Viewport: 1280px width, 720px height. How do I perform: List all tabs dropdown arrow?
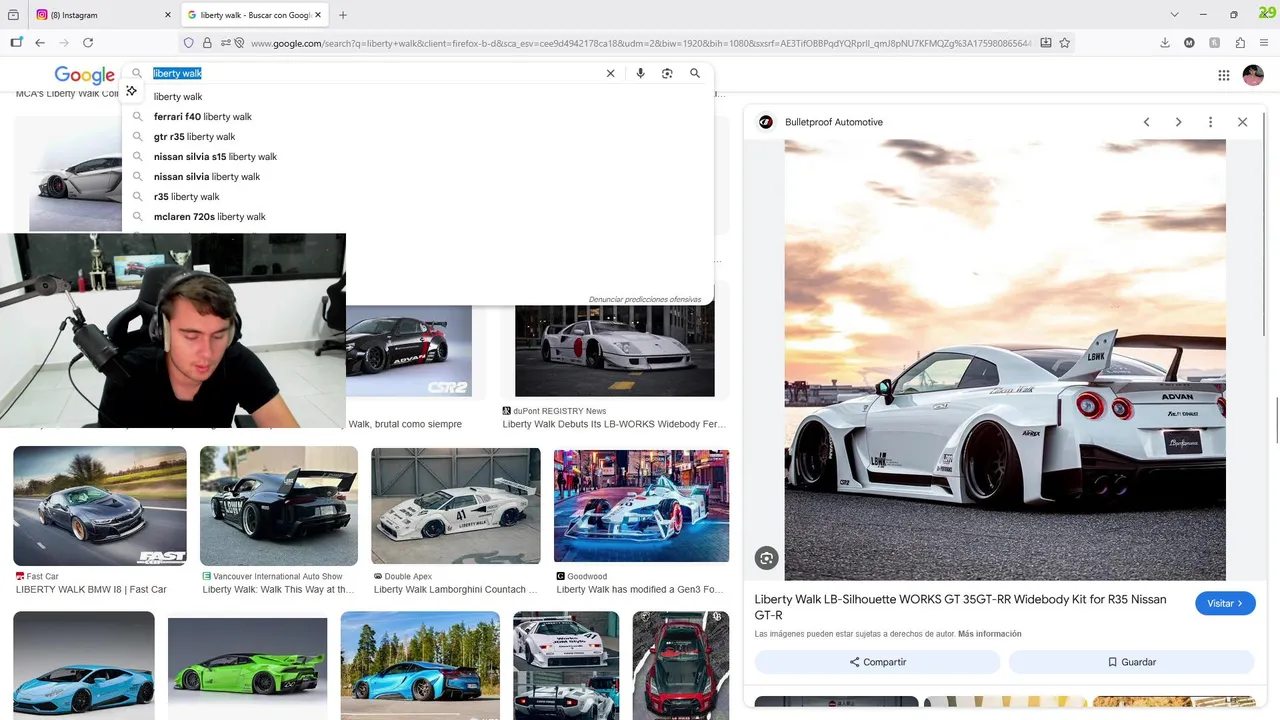point(1175,15)
